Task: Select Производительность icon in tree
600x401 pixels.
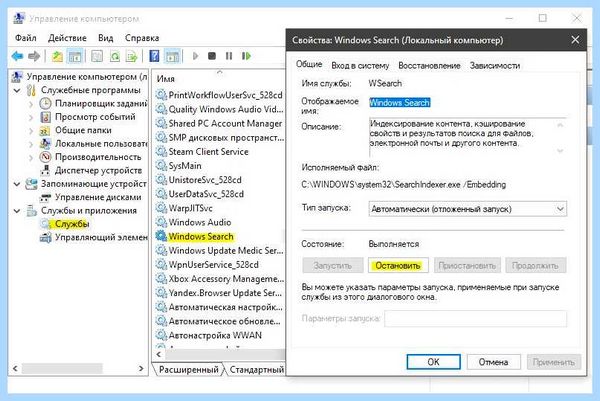Action: click(x=45, y=157)
